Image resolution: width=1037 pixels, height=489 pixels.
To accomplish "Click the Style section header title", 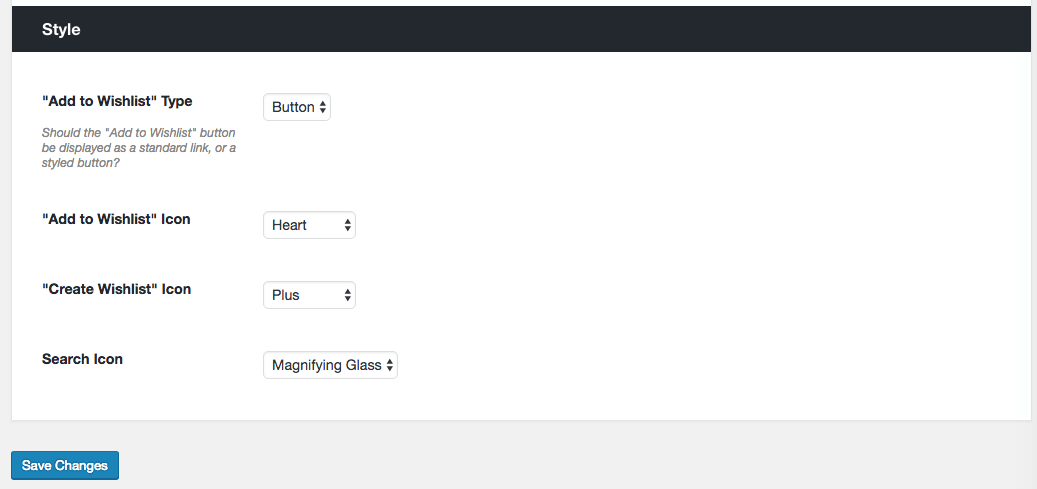I will 61,30.
